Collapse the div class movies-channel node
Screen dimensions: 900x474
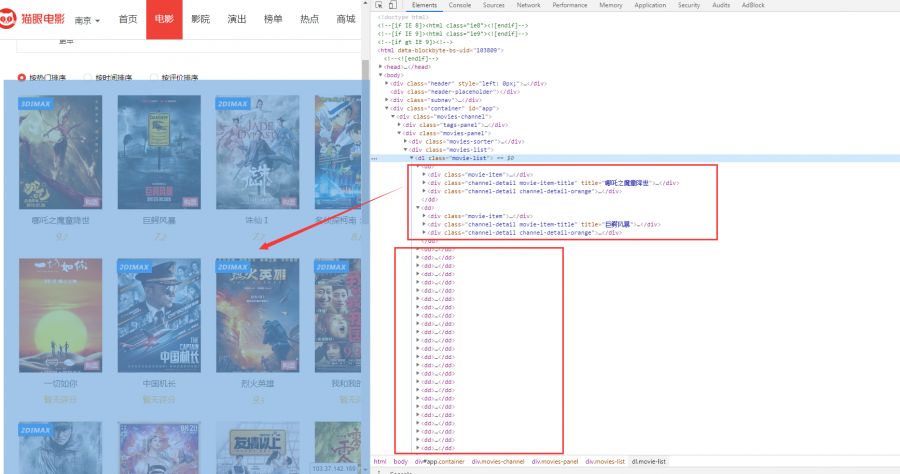(x=393, y=116)
